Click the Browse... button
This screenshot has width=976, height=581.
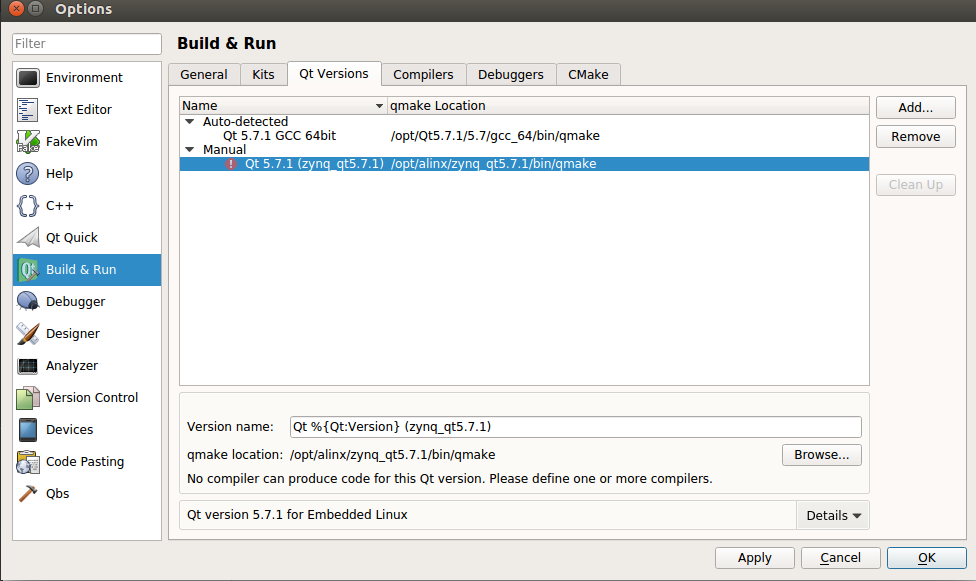tap(822, 455)
